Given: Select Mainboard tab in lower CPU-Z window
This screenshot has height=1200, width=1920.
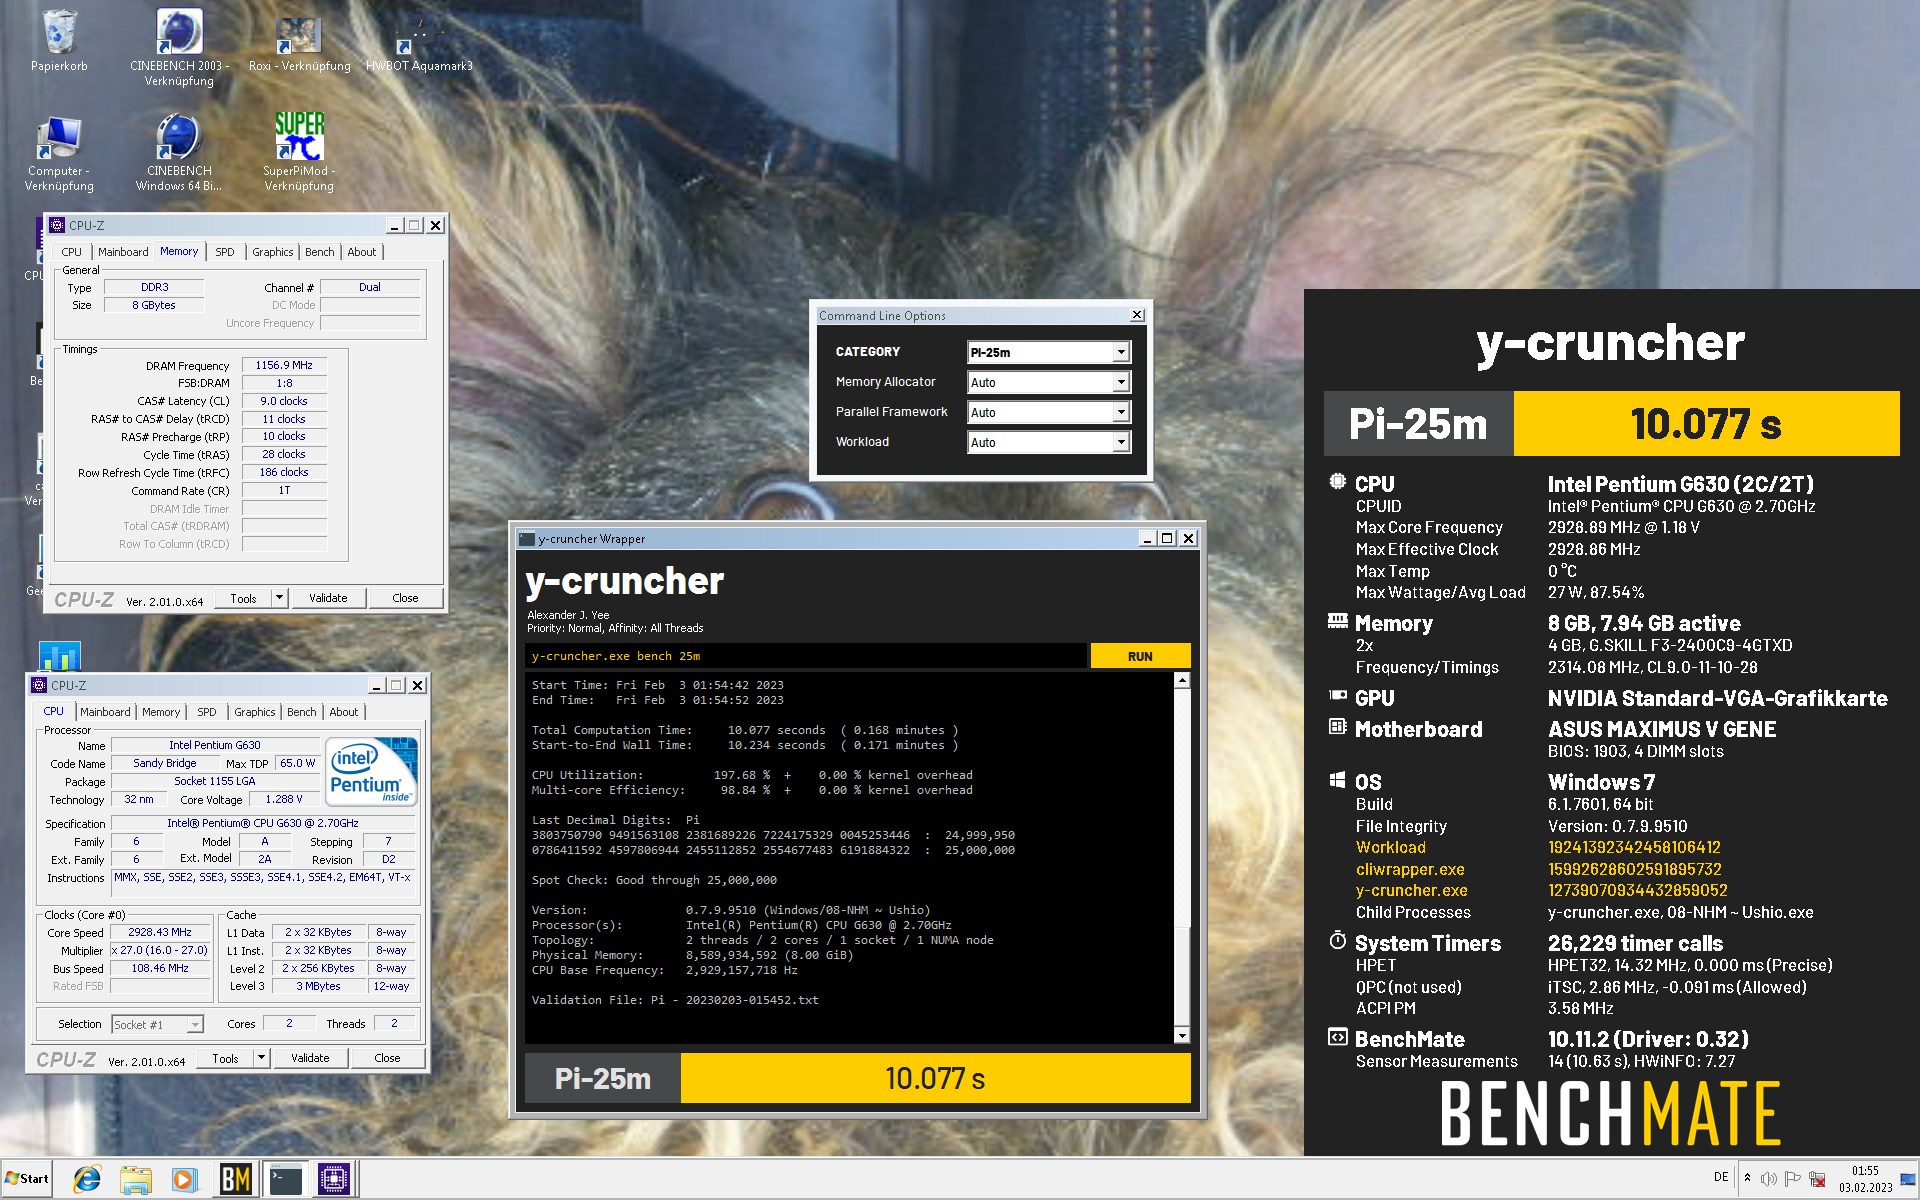Looking at the screenshot, I should click(x=105, y=712).
